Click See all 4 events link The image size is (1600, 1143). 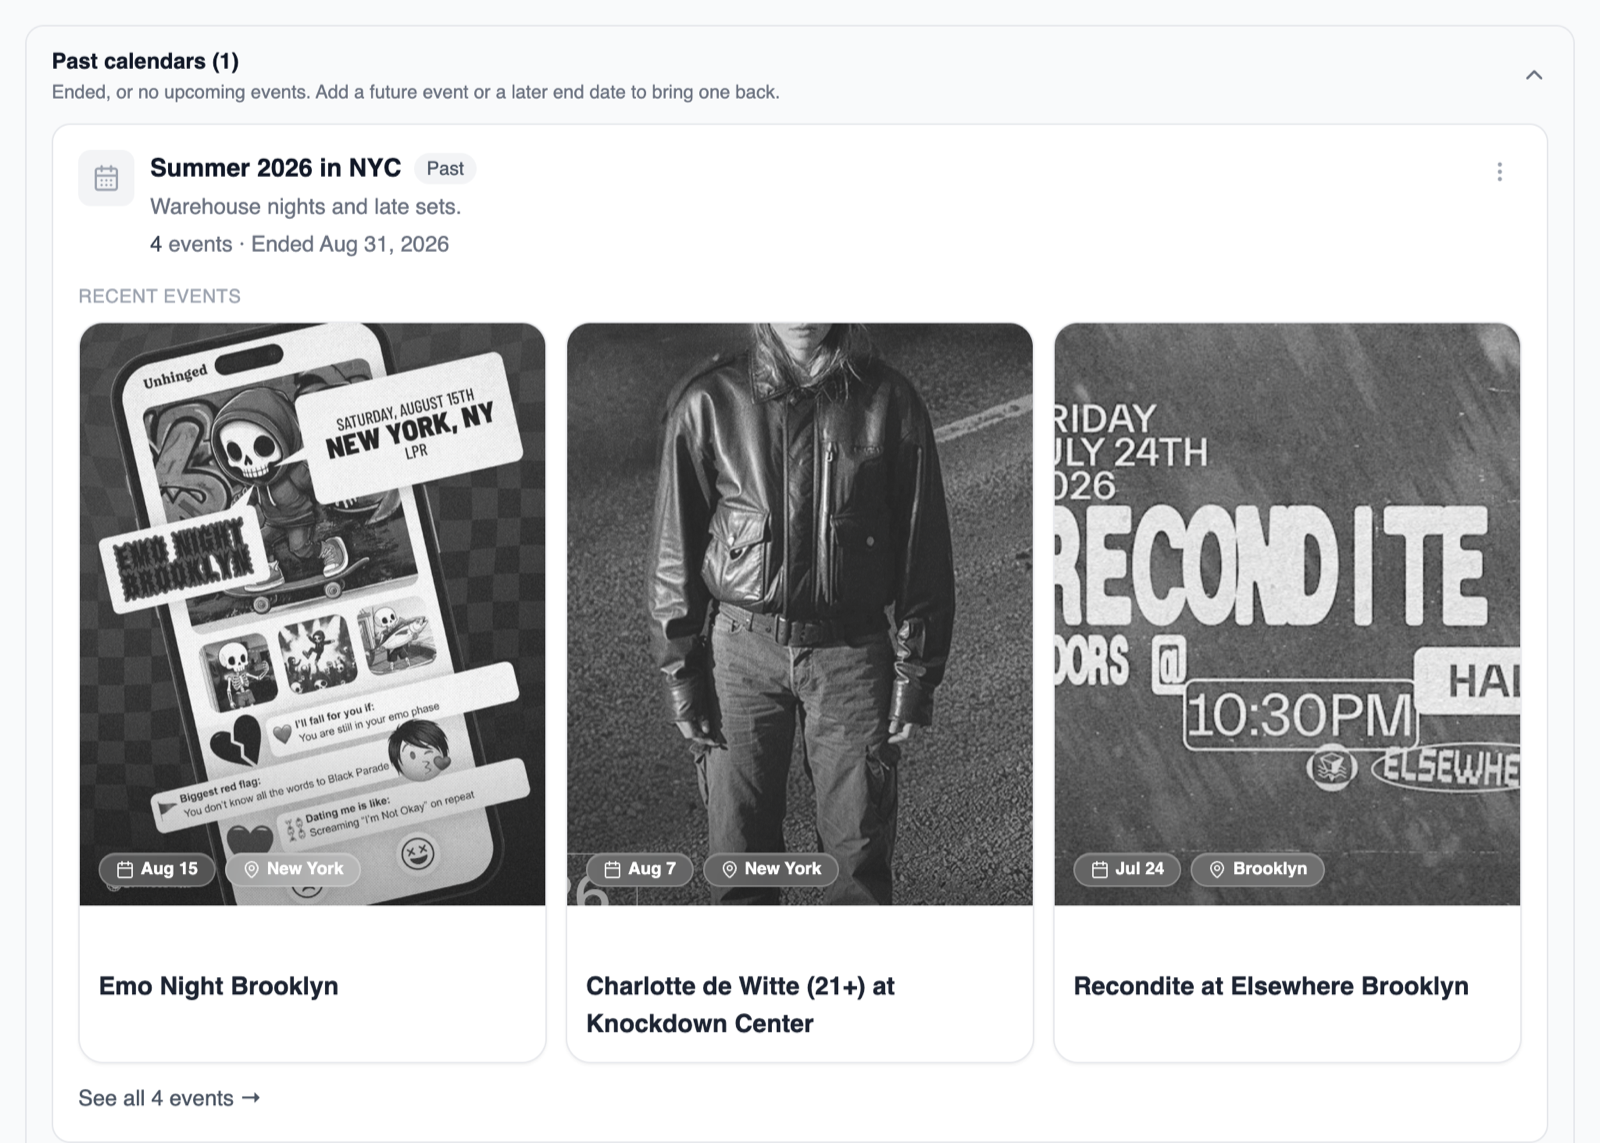[169, 1098]
